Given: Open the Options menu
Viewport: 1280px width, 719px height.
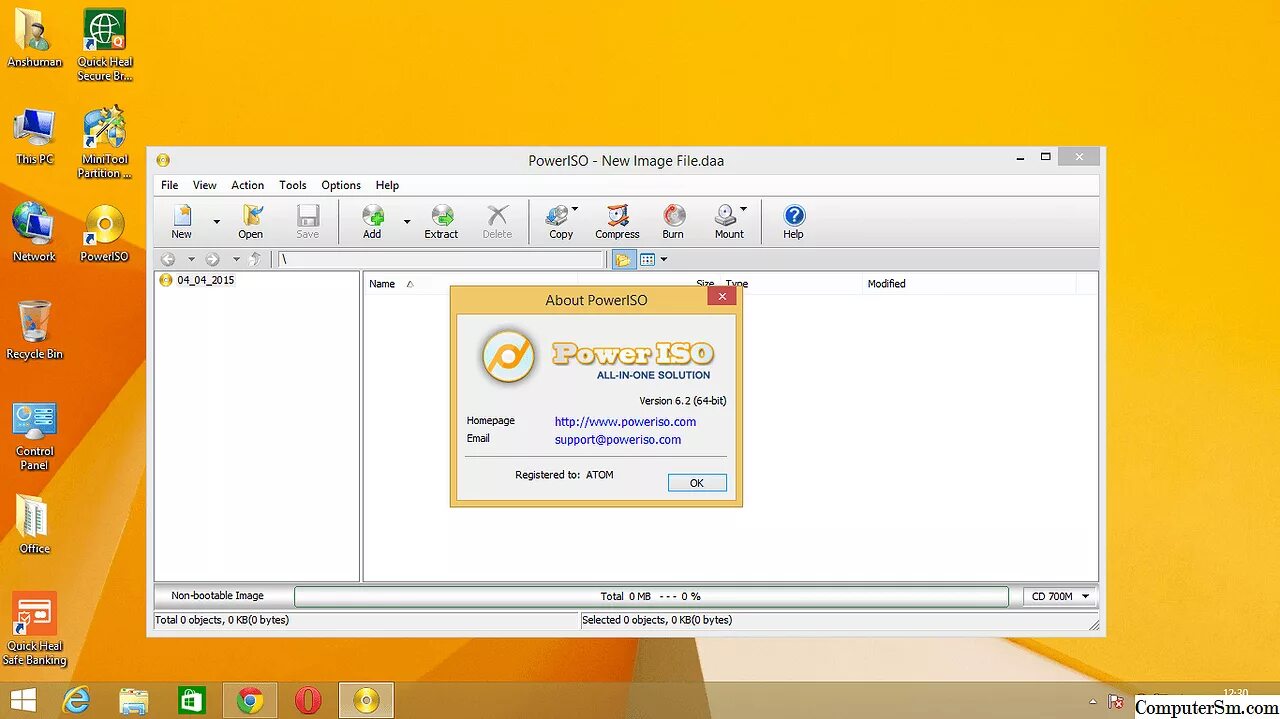Looking at the screenshot, I should pos(341,185).
